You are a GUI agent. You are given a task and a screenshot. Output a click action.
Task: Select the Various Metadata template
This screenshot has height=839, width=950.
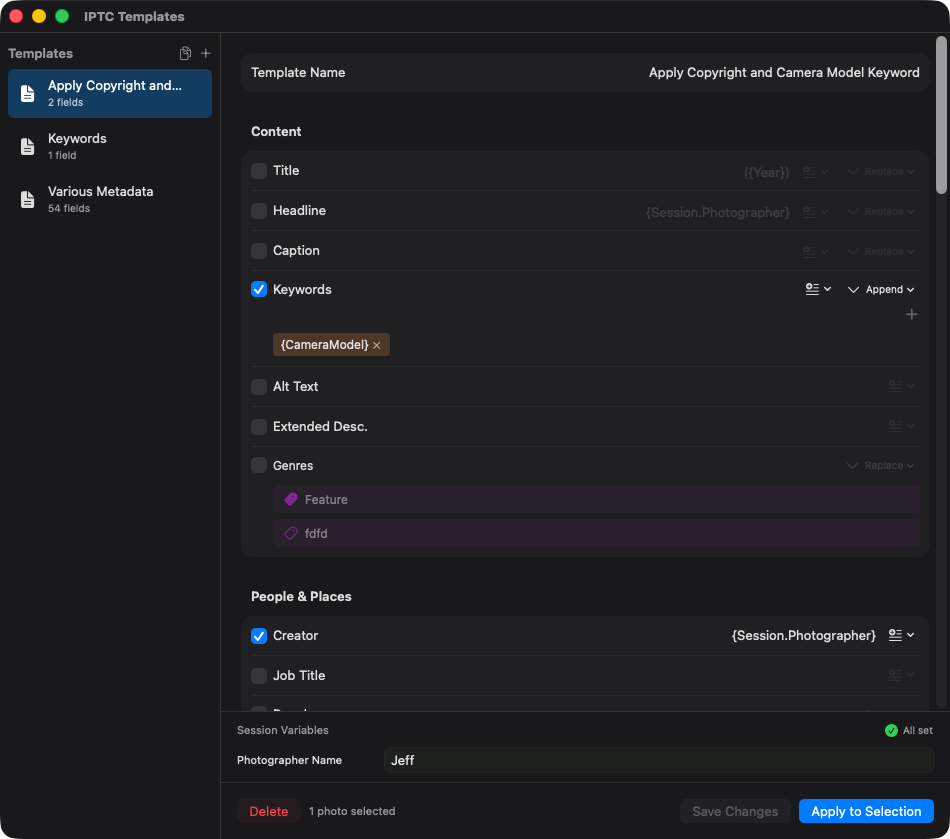(110, 199)
